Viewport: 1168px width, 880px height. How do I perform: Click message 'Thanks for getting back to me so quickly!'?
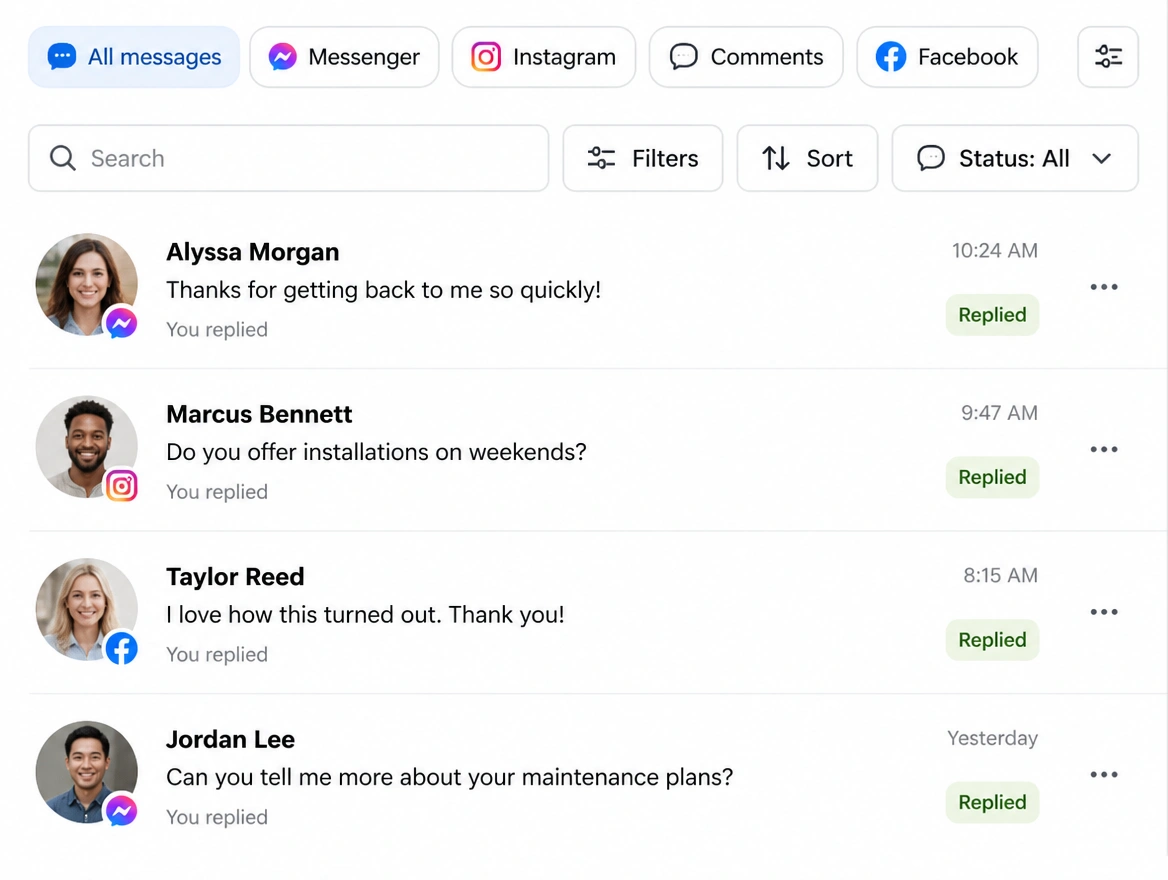click(x=384, y=290)
